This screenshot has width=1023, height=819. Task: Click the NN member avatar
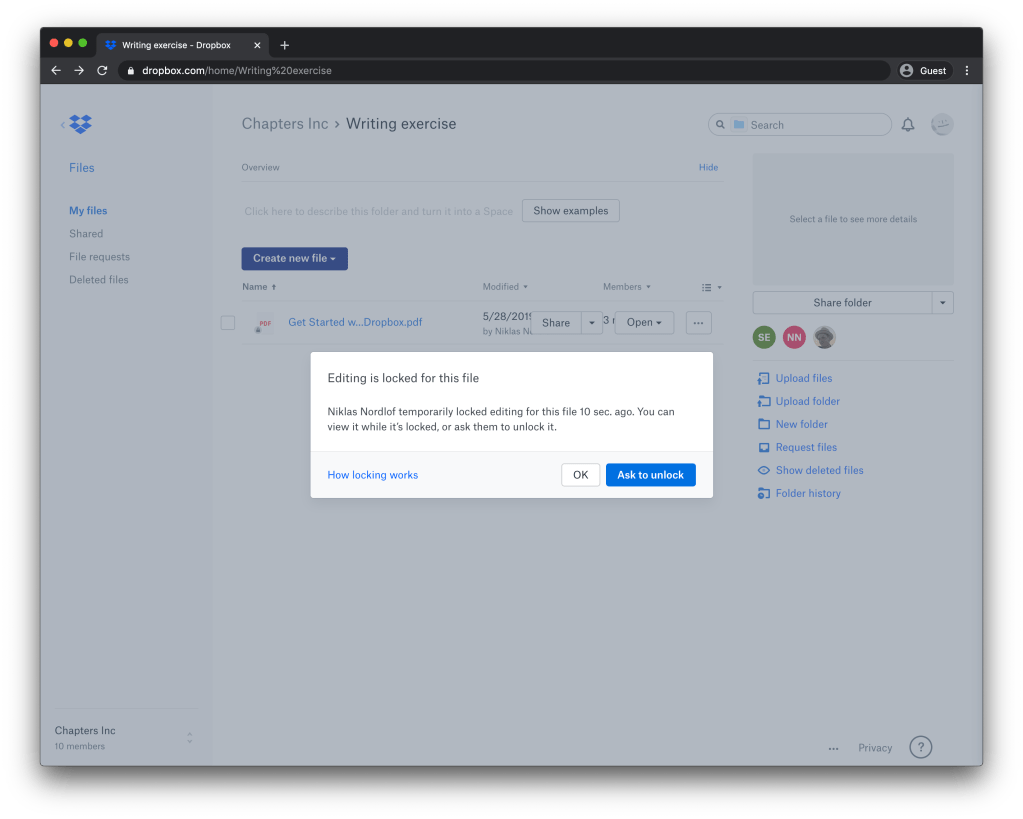tap(794, 338)
